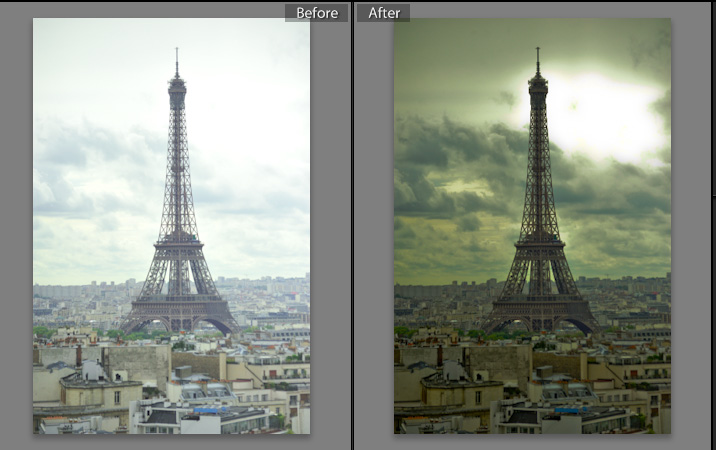Select the After edited Eiffel Tower photo
Viewport: 716px width, 450px height.
click(532, 226)
